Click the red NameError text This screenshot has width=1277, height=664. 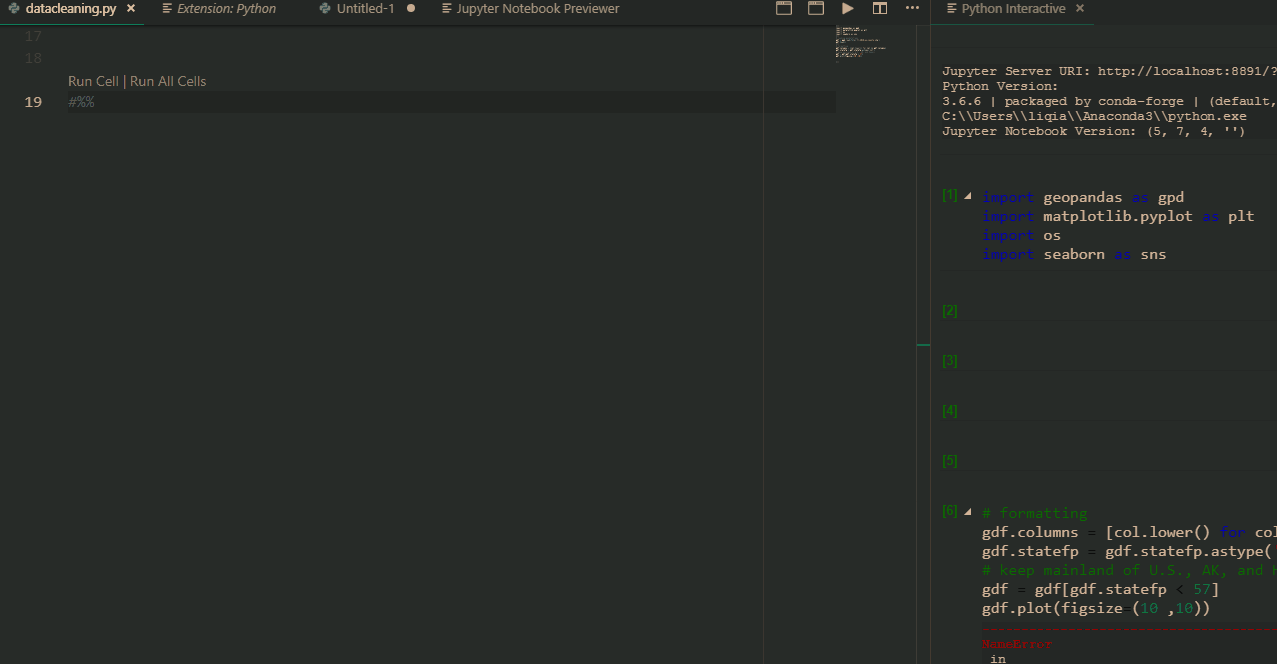pos(1017,644)
